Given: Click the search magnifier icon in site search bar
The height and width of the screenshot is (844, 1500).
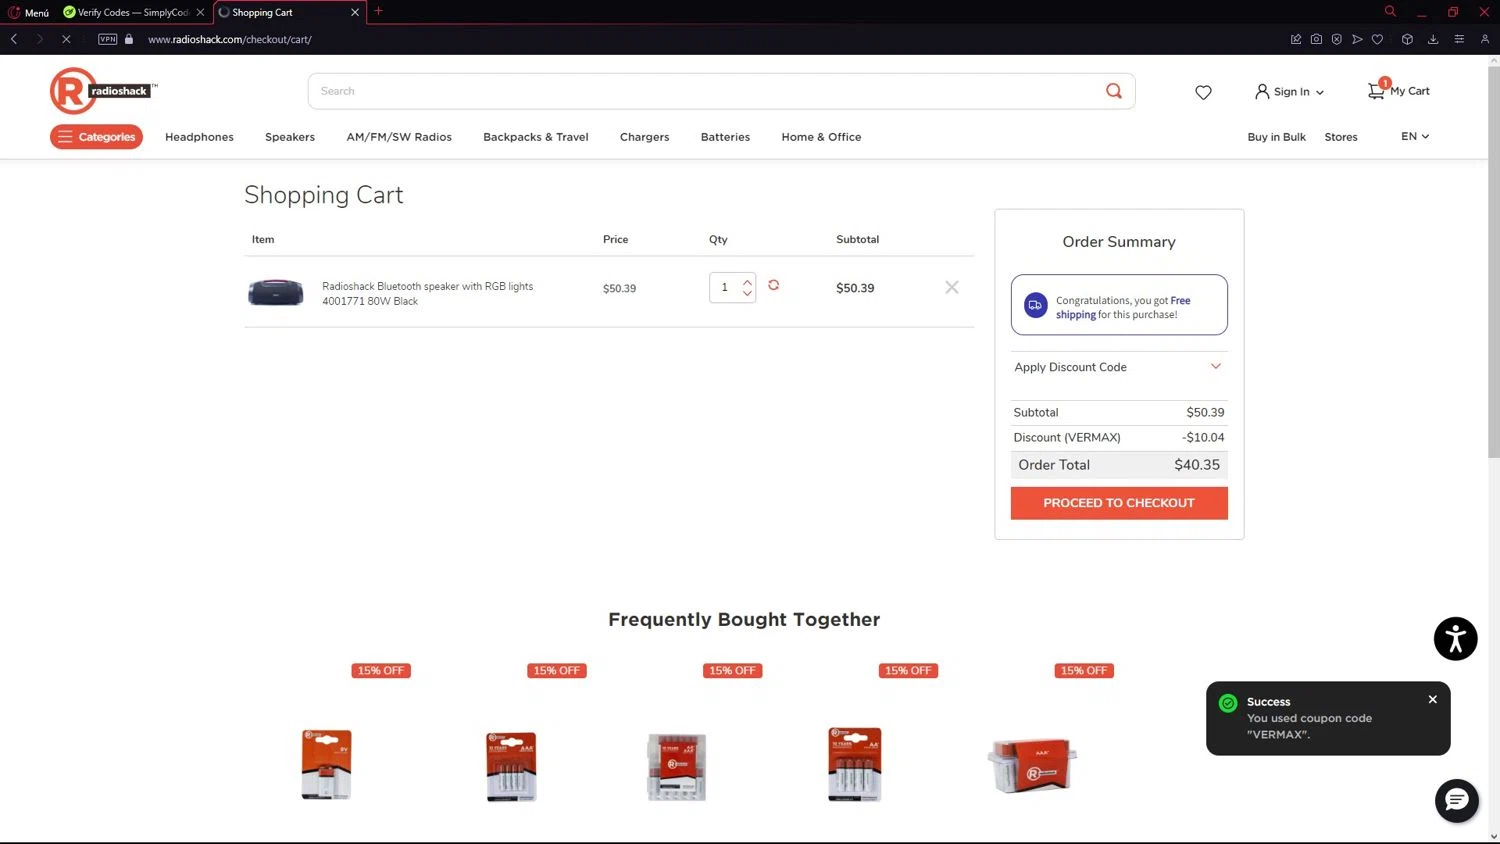Looking at the screenshot, I should [1113, 91].
